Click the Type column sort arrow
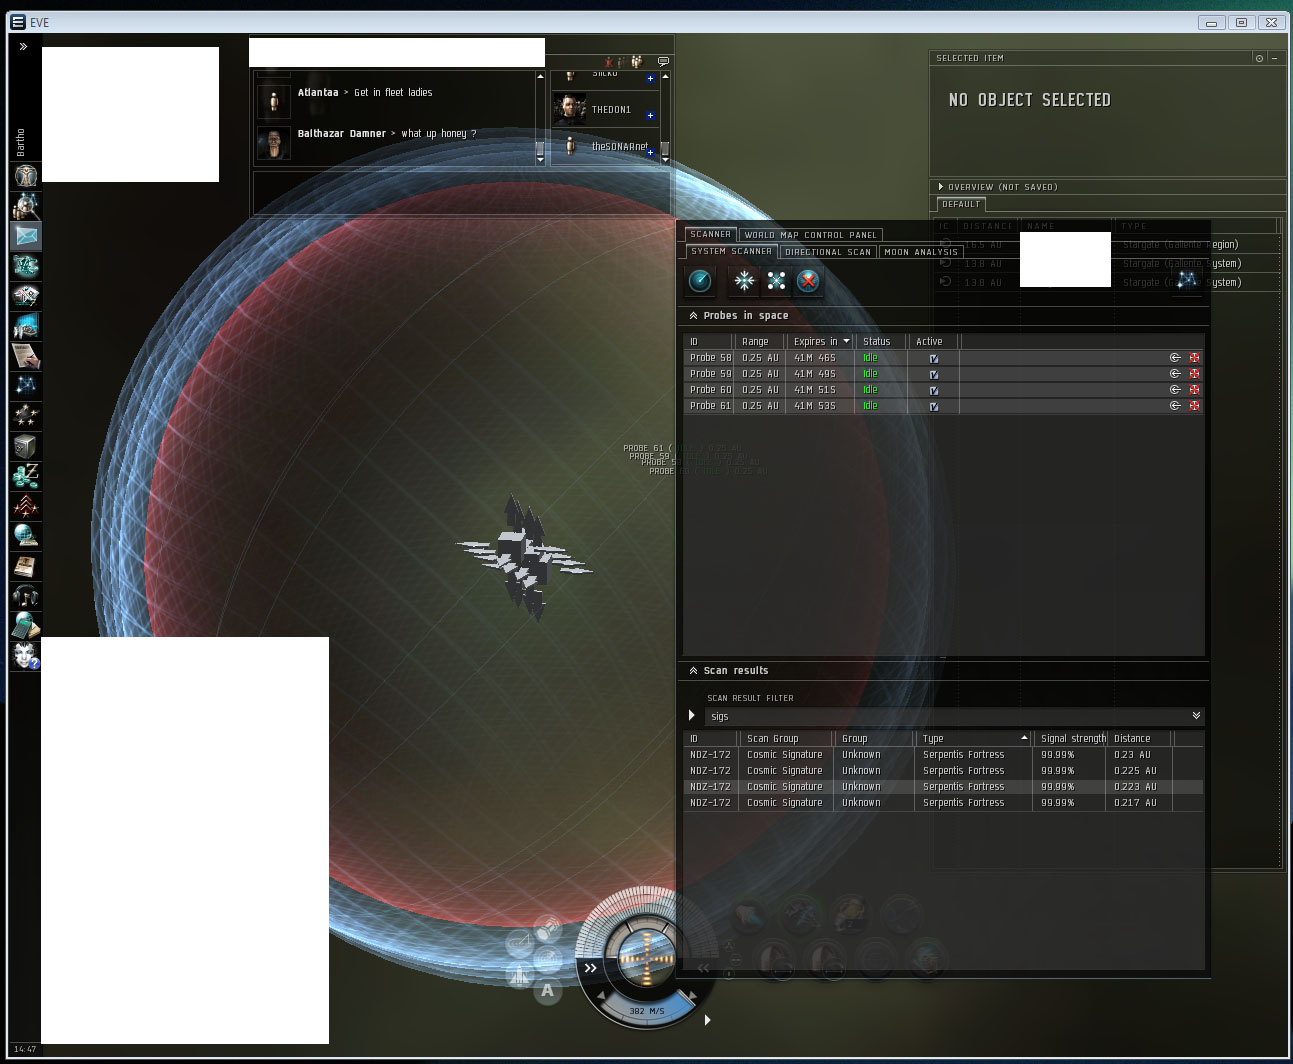This screenshot has width=1293, height=1064. [1024, 738]
